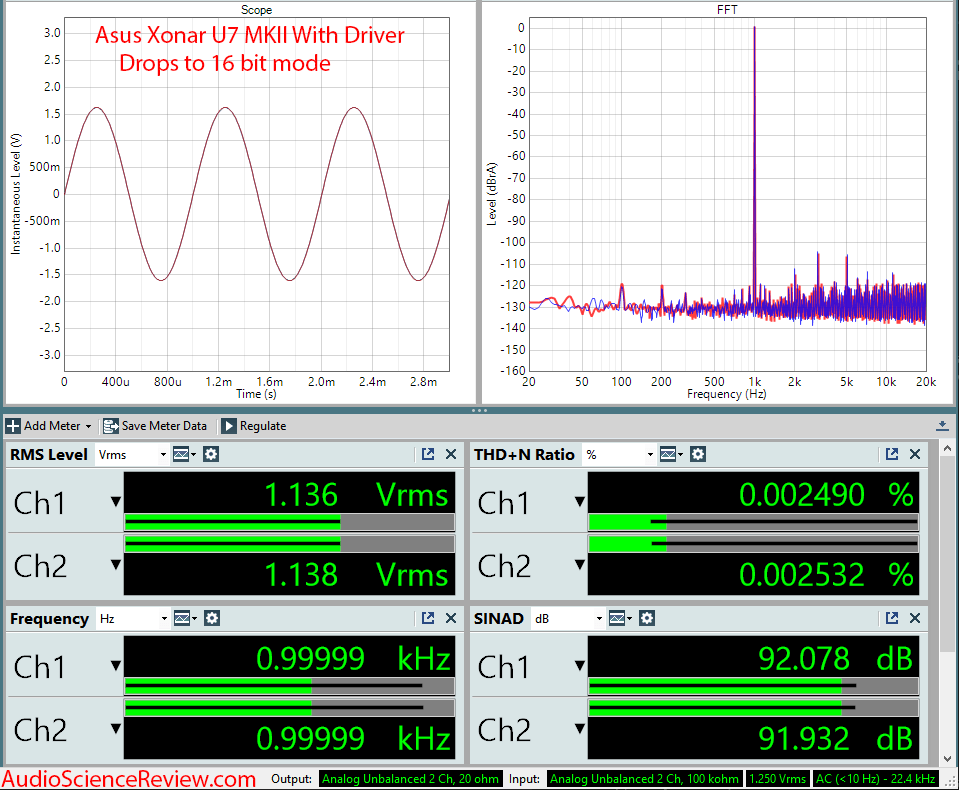Pop out the SINAD meter
The height and width of the screenshot is (790, 959).
coord(892,618)
